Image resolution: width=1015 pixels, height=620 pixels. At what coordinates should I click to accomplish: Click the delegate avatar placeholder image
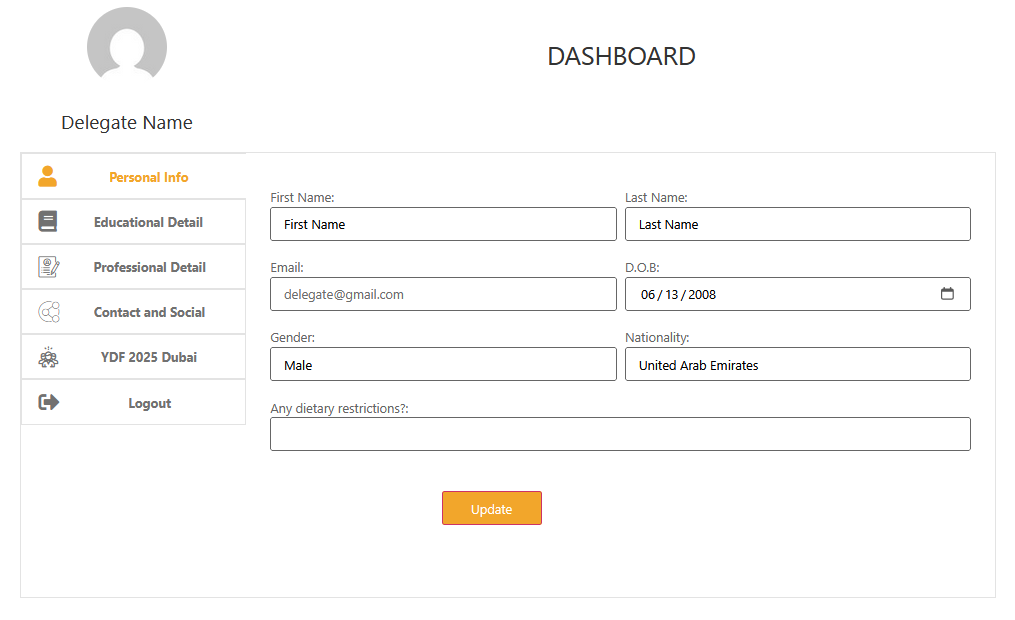pos(127,44)
